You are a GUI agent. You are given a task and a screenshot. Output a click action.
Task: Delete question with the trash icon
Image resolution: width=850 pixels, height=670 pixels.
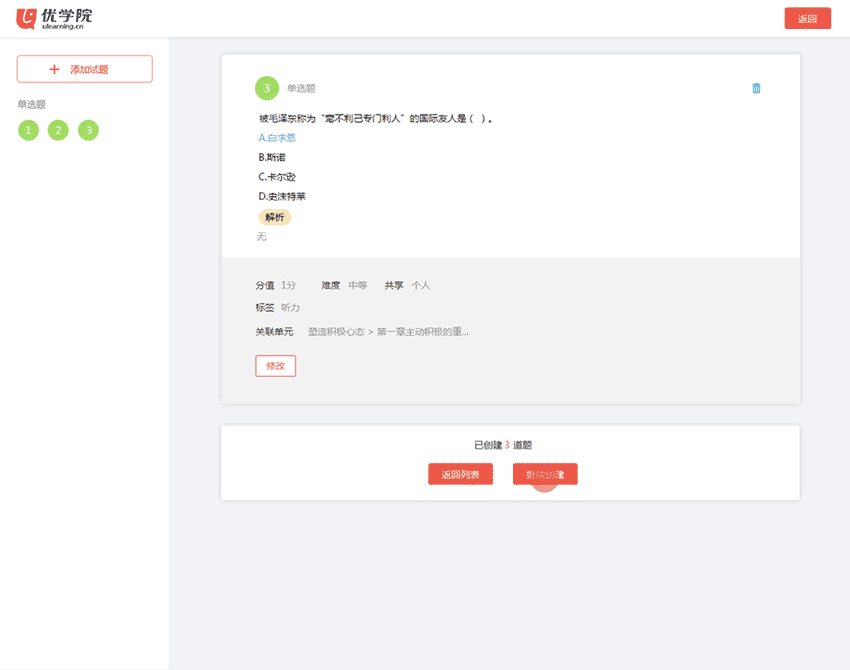click(756, 88)
